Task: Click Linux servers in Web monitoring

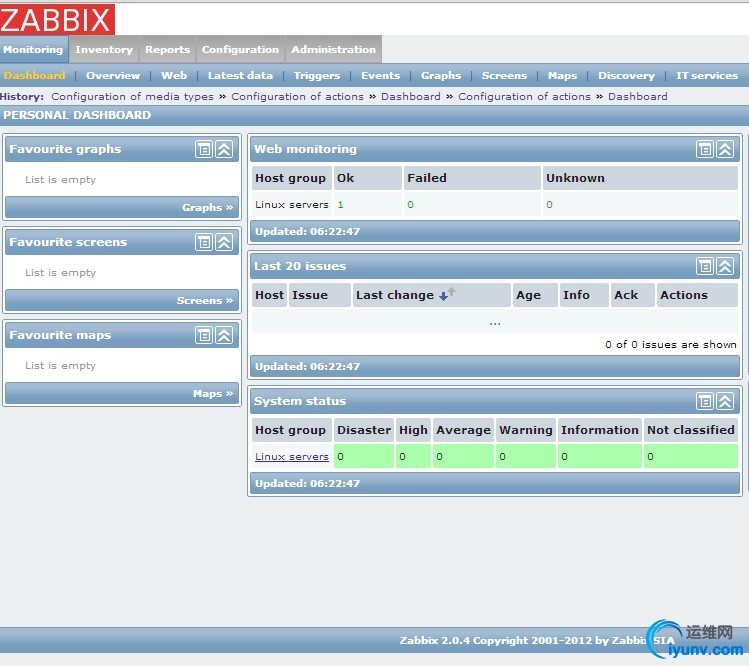Action: click(x=292, y=204)
